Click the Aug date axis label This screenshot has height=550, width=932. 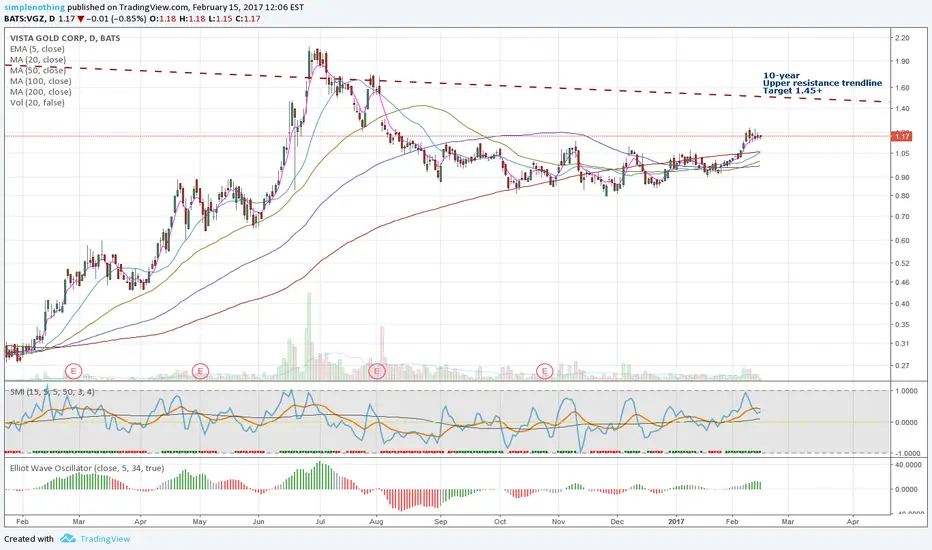click(376, 521)
